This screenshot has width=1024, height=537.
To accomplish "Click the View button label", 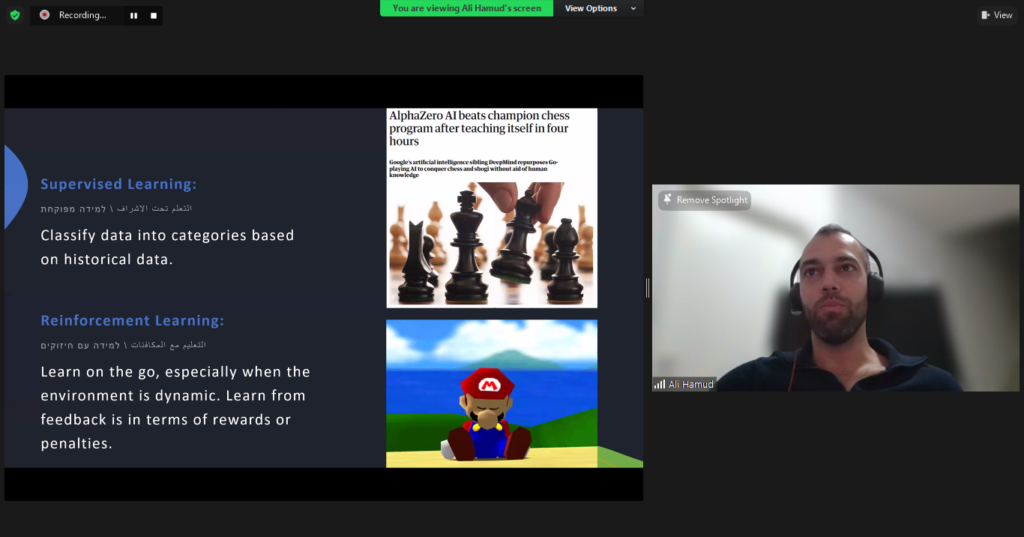I will (x=1003, y=15).
